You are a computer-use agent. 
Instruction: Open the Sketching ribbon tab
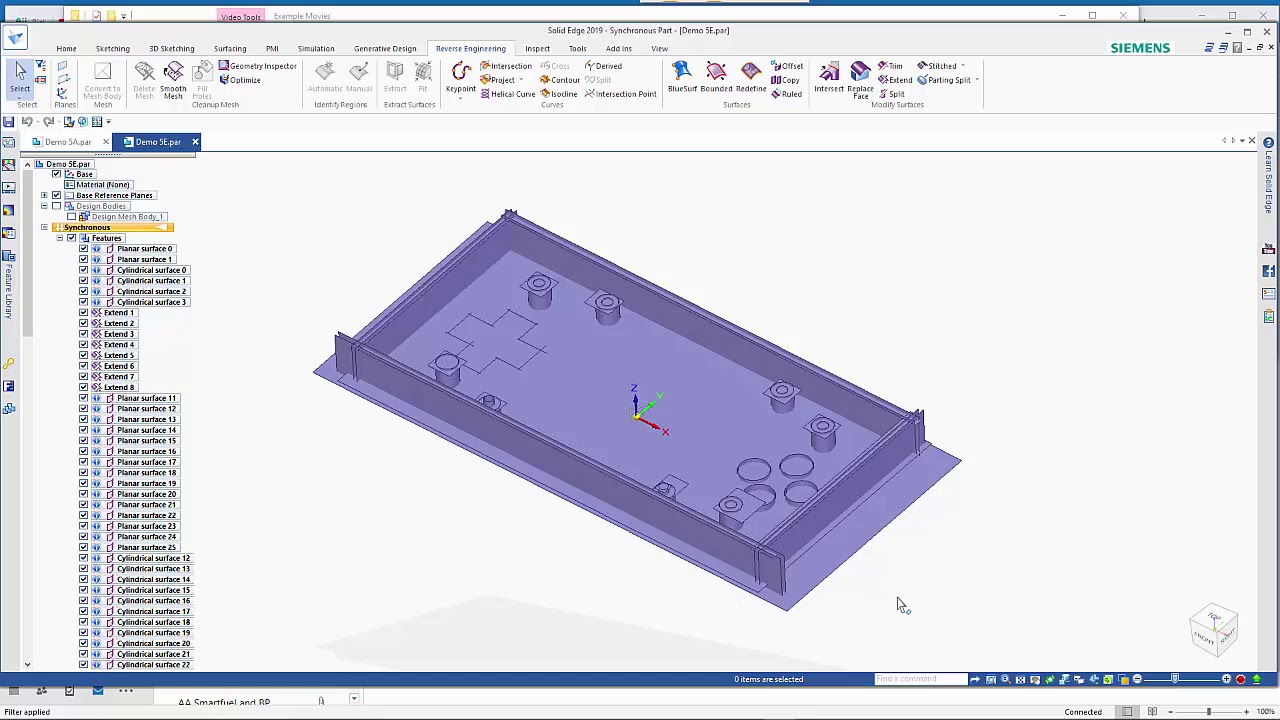click(113, 48)
